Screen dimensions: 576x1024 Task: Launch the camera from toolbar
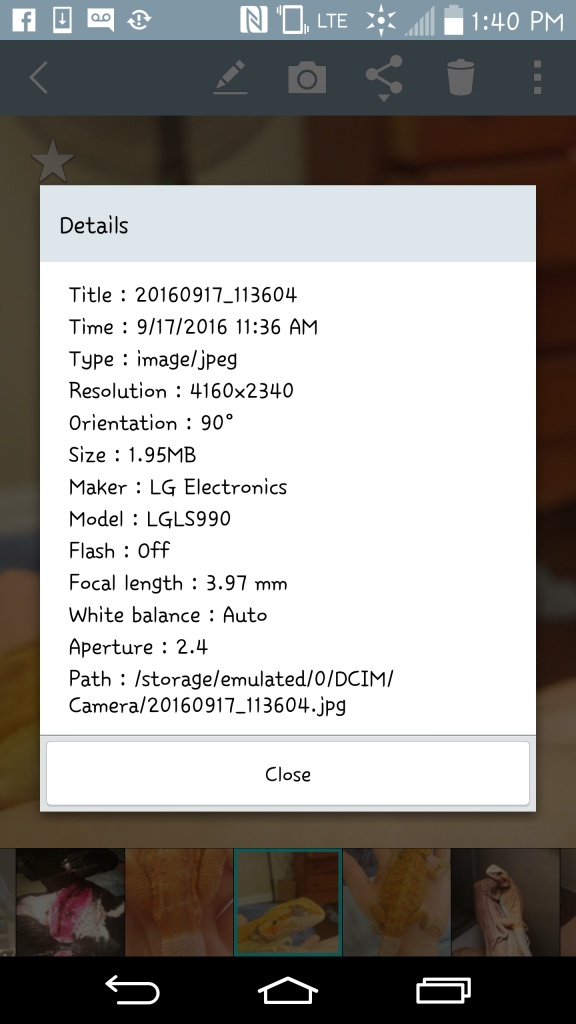[x=307, y=78]
